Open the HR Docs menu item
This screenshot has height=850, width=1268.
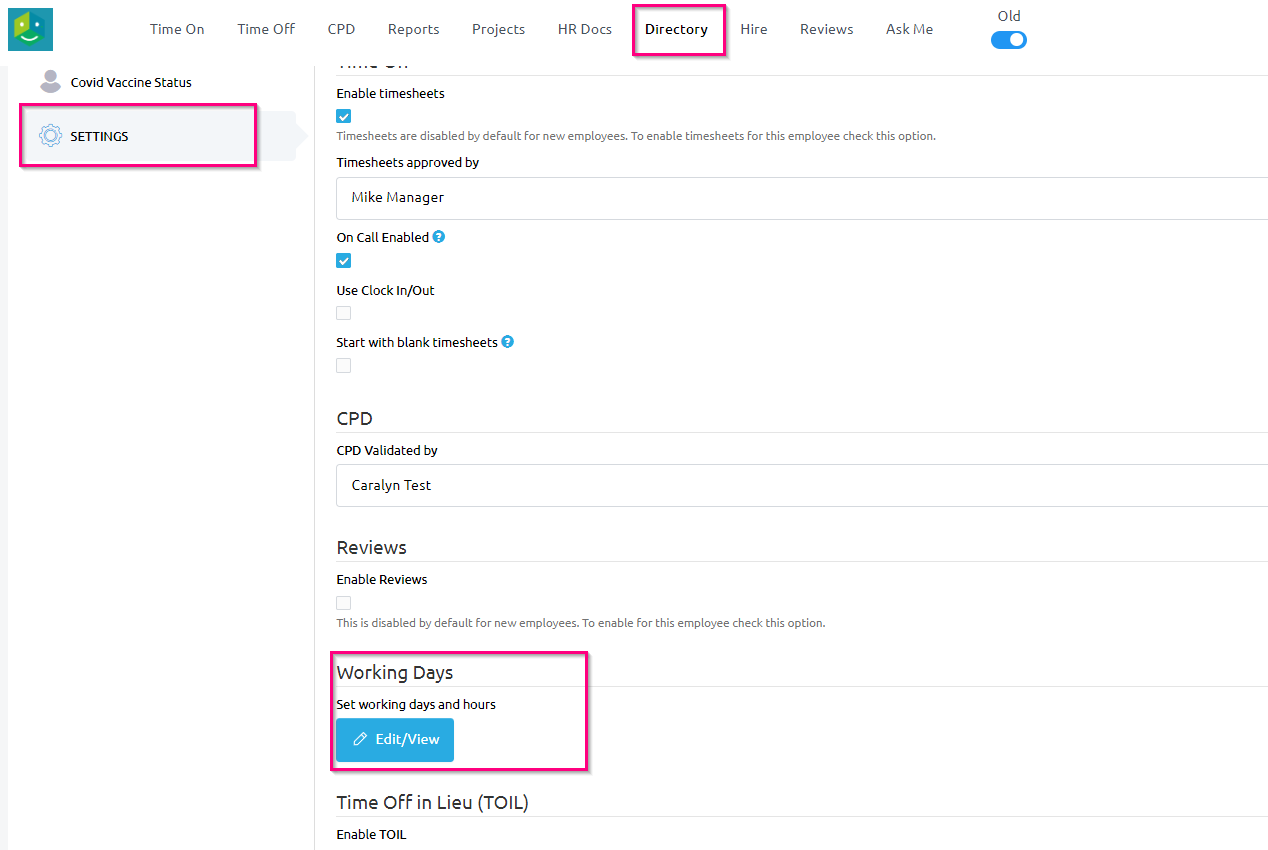[x=584, y=29]
